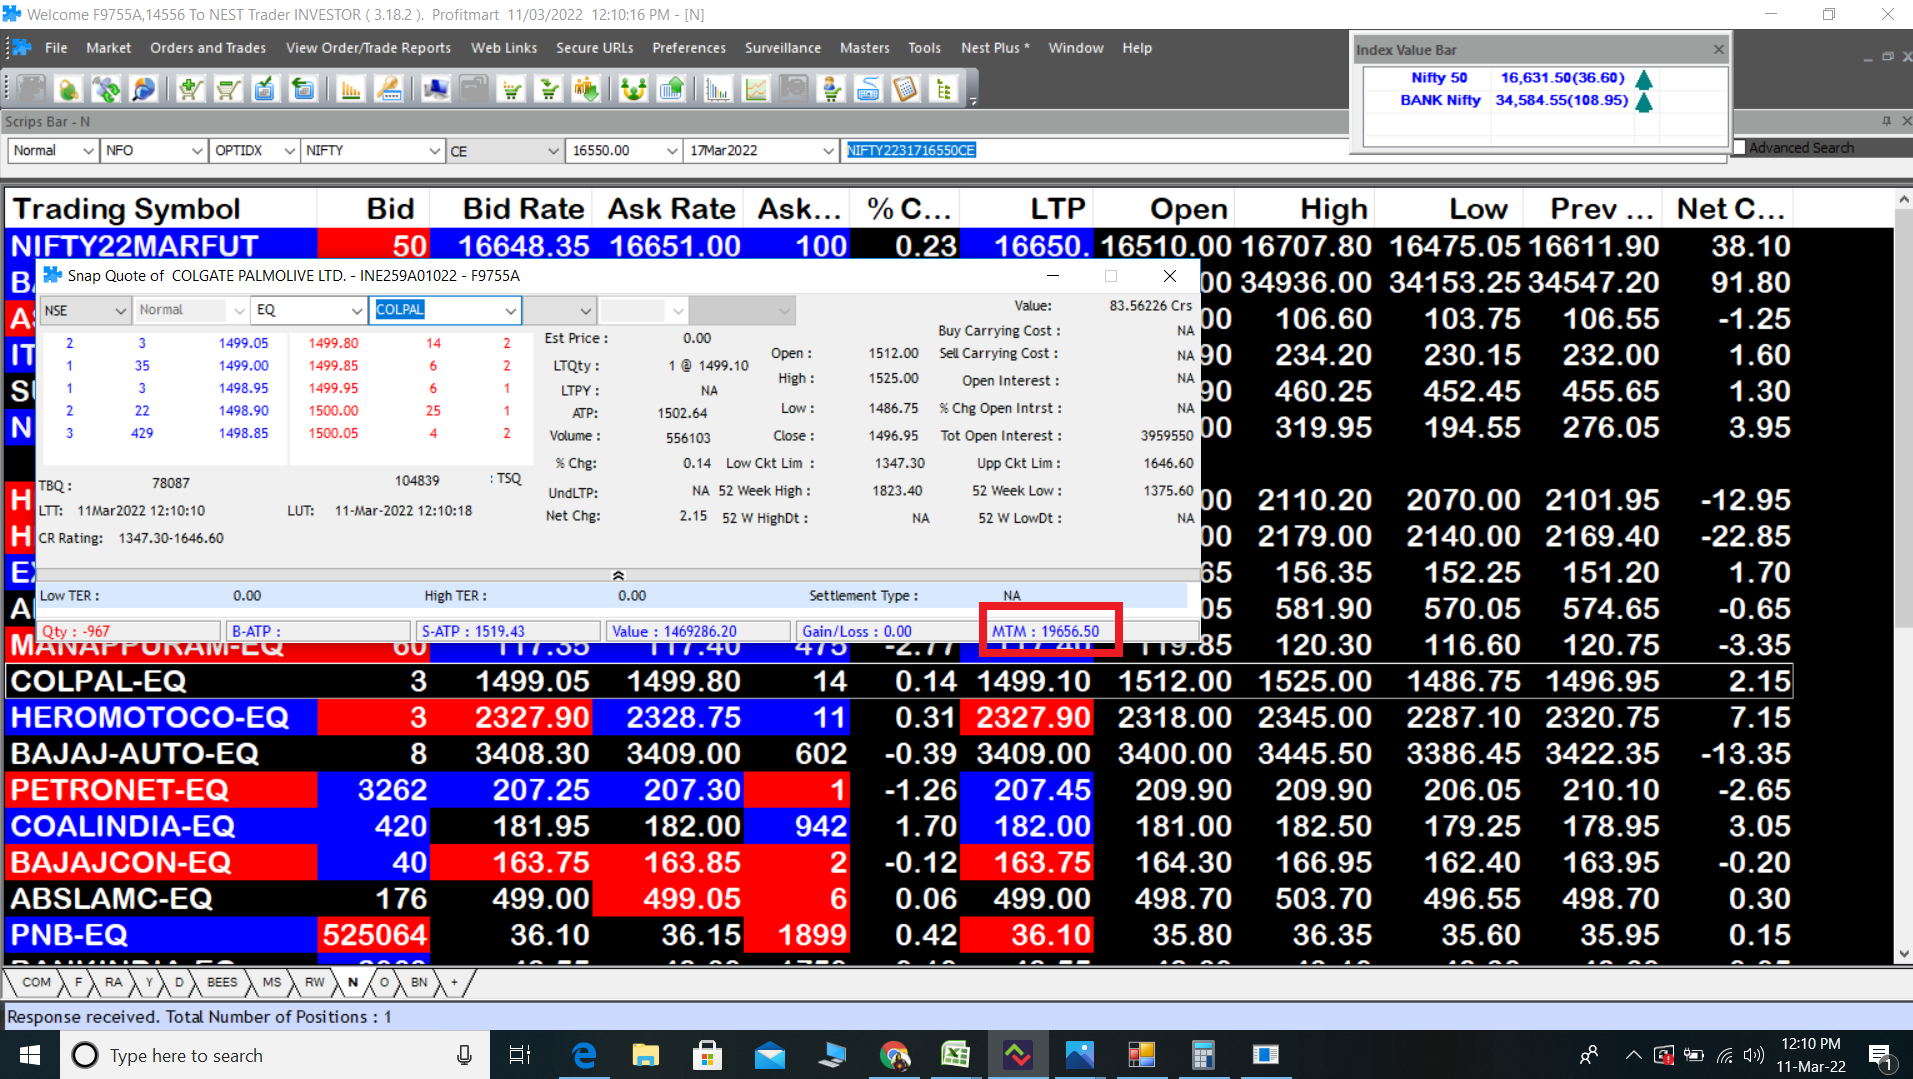Close the Index Value Bar panel
Image resolution: width=1913 pixels, height=1079 pixels.
pyautogui.click(x=1718, y=49)
